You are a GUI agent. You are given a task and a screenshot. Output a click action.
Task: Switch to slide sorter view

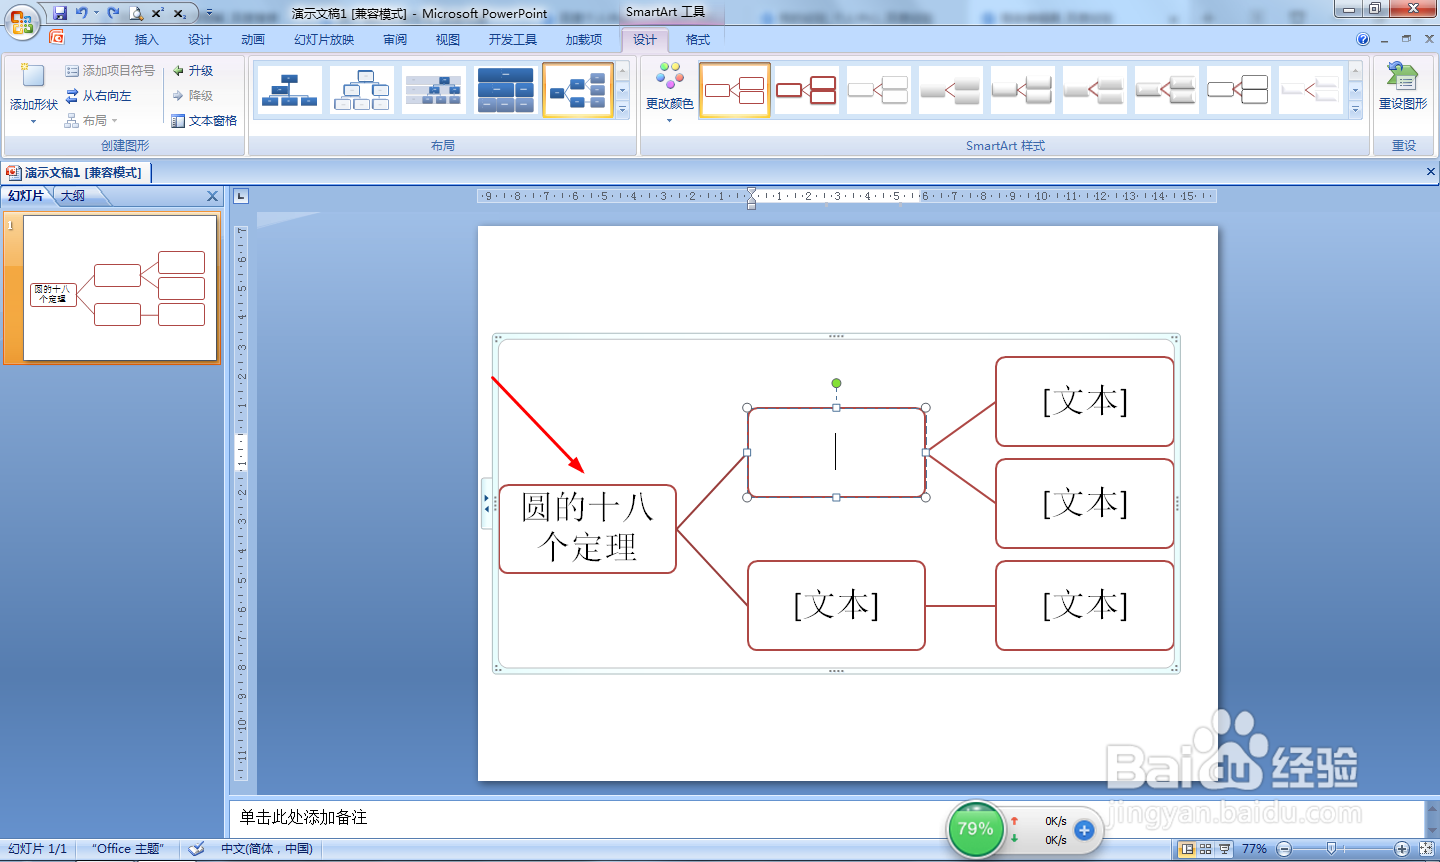pyautogui.click(x=1206, y=849)
